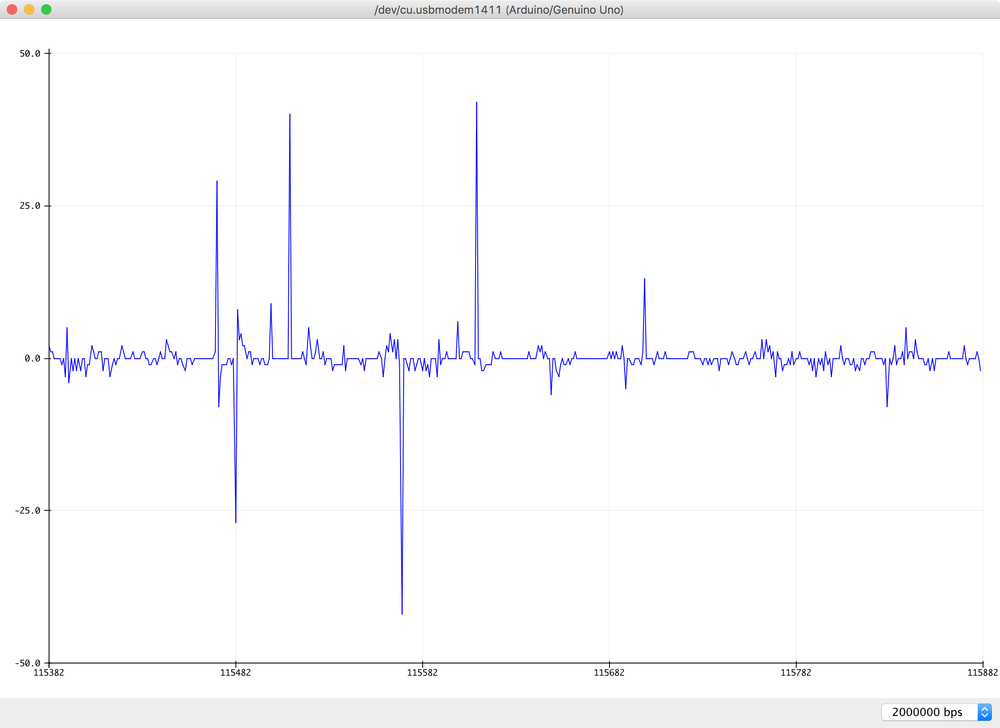Click the 115682 x-axis label
Viewport: 1000px width, 728px height.
(609, 675)
